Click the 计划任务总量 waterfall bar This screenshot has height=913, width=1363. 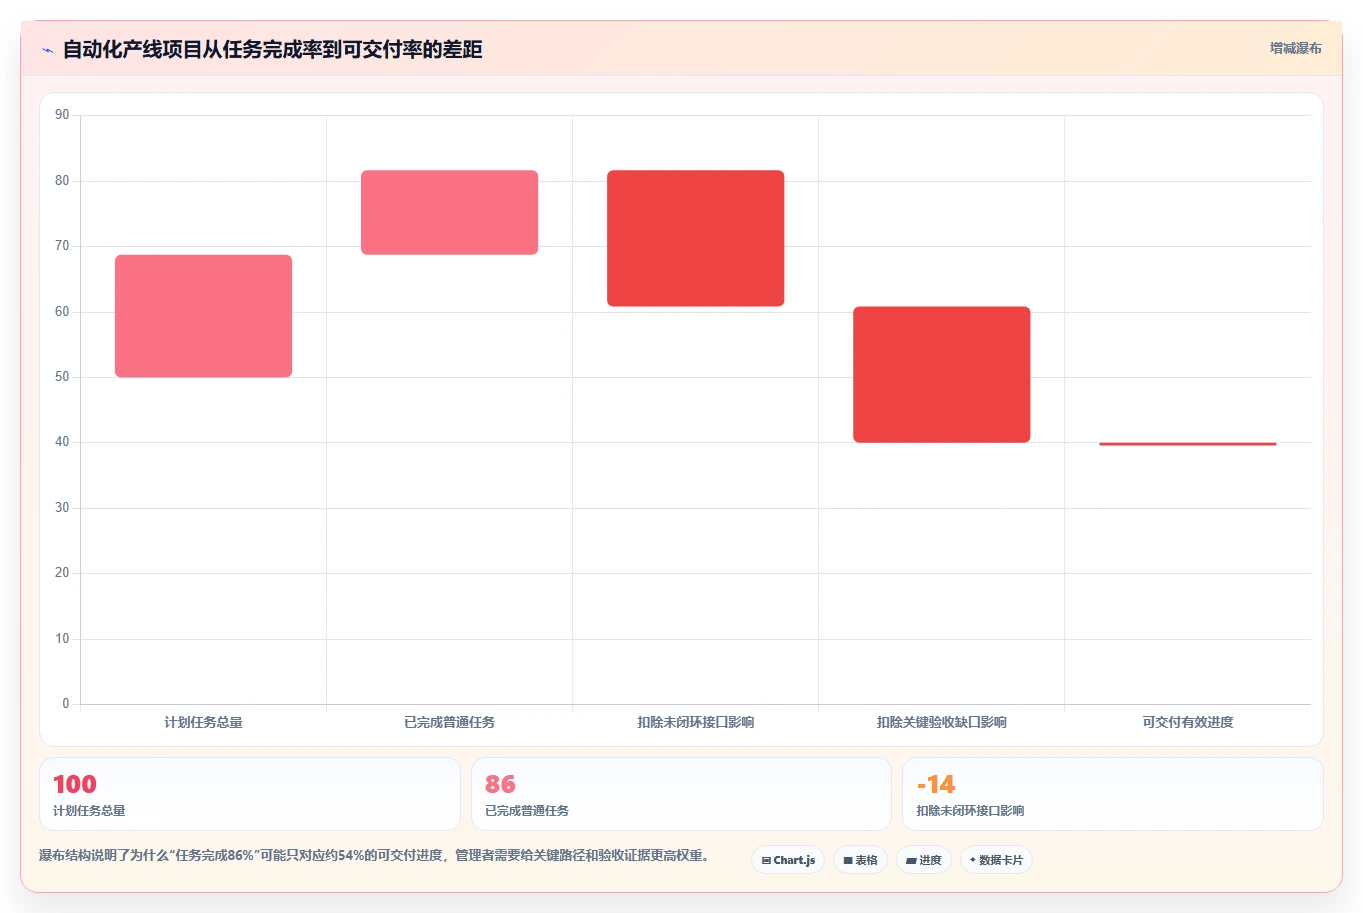(x=204, y=316)
